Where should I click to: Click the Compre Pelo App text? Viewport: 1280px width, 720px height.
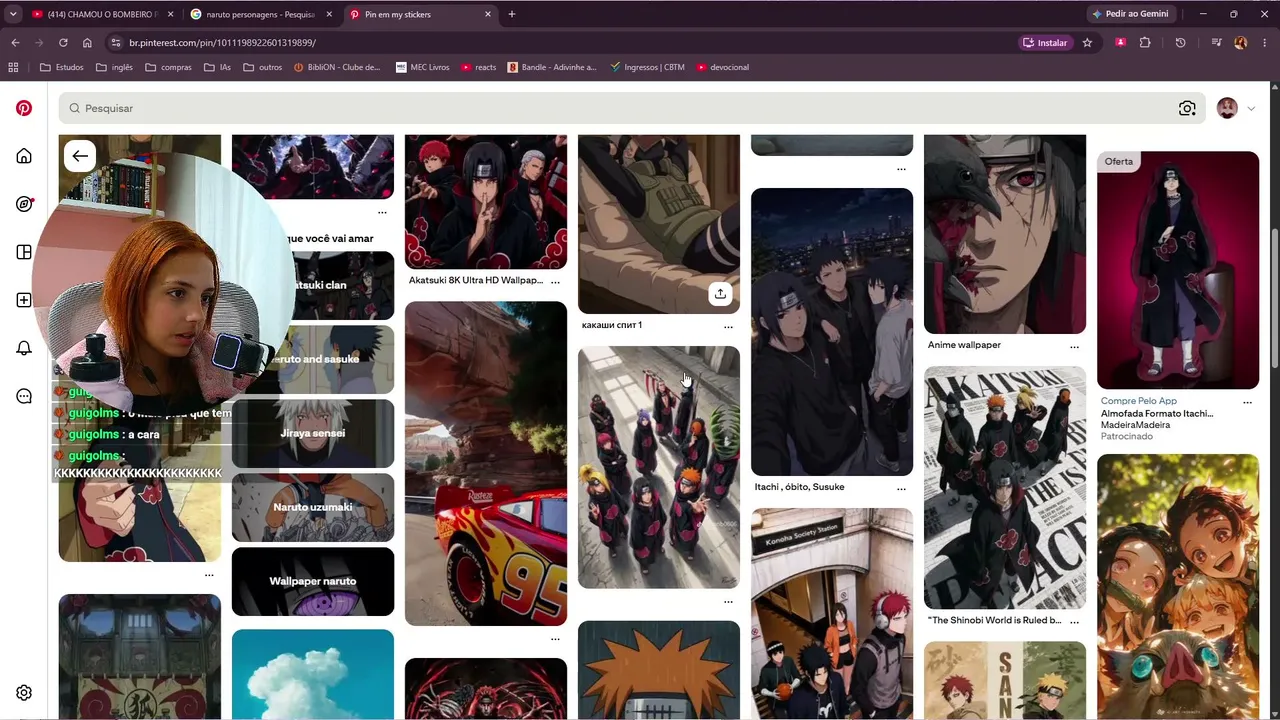[1139, 401]
